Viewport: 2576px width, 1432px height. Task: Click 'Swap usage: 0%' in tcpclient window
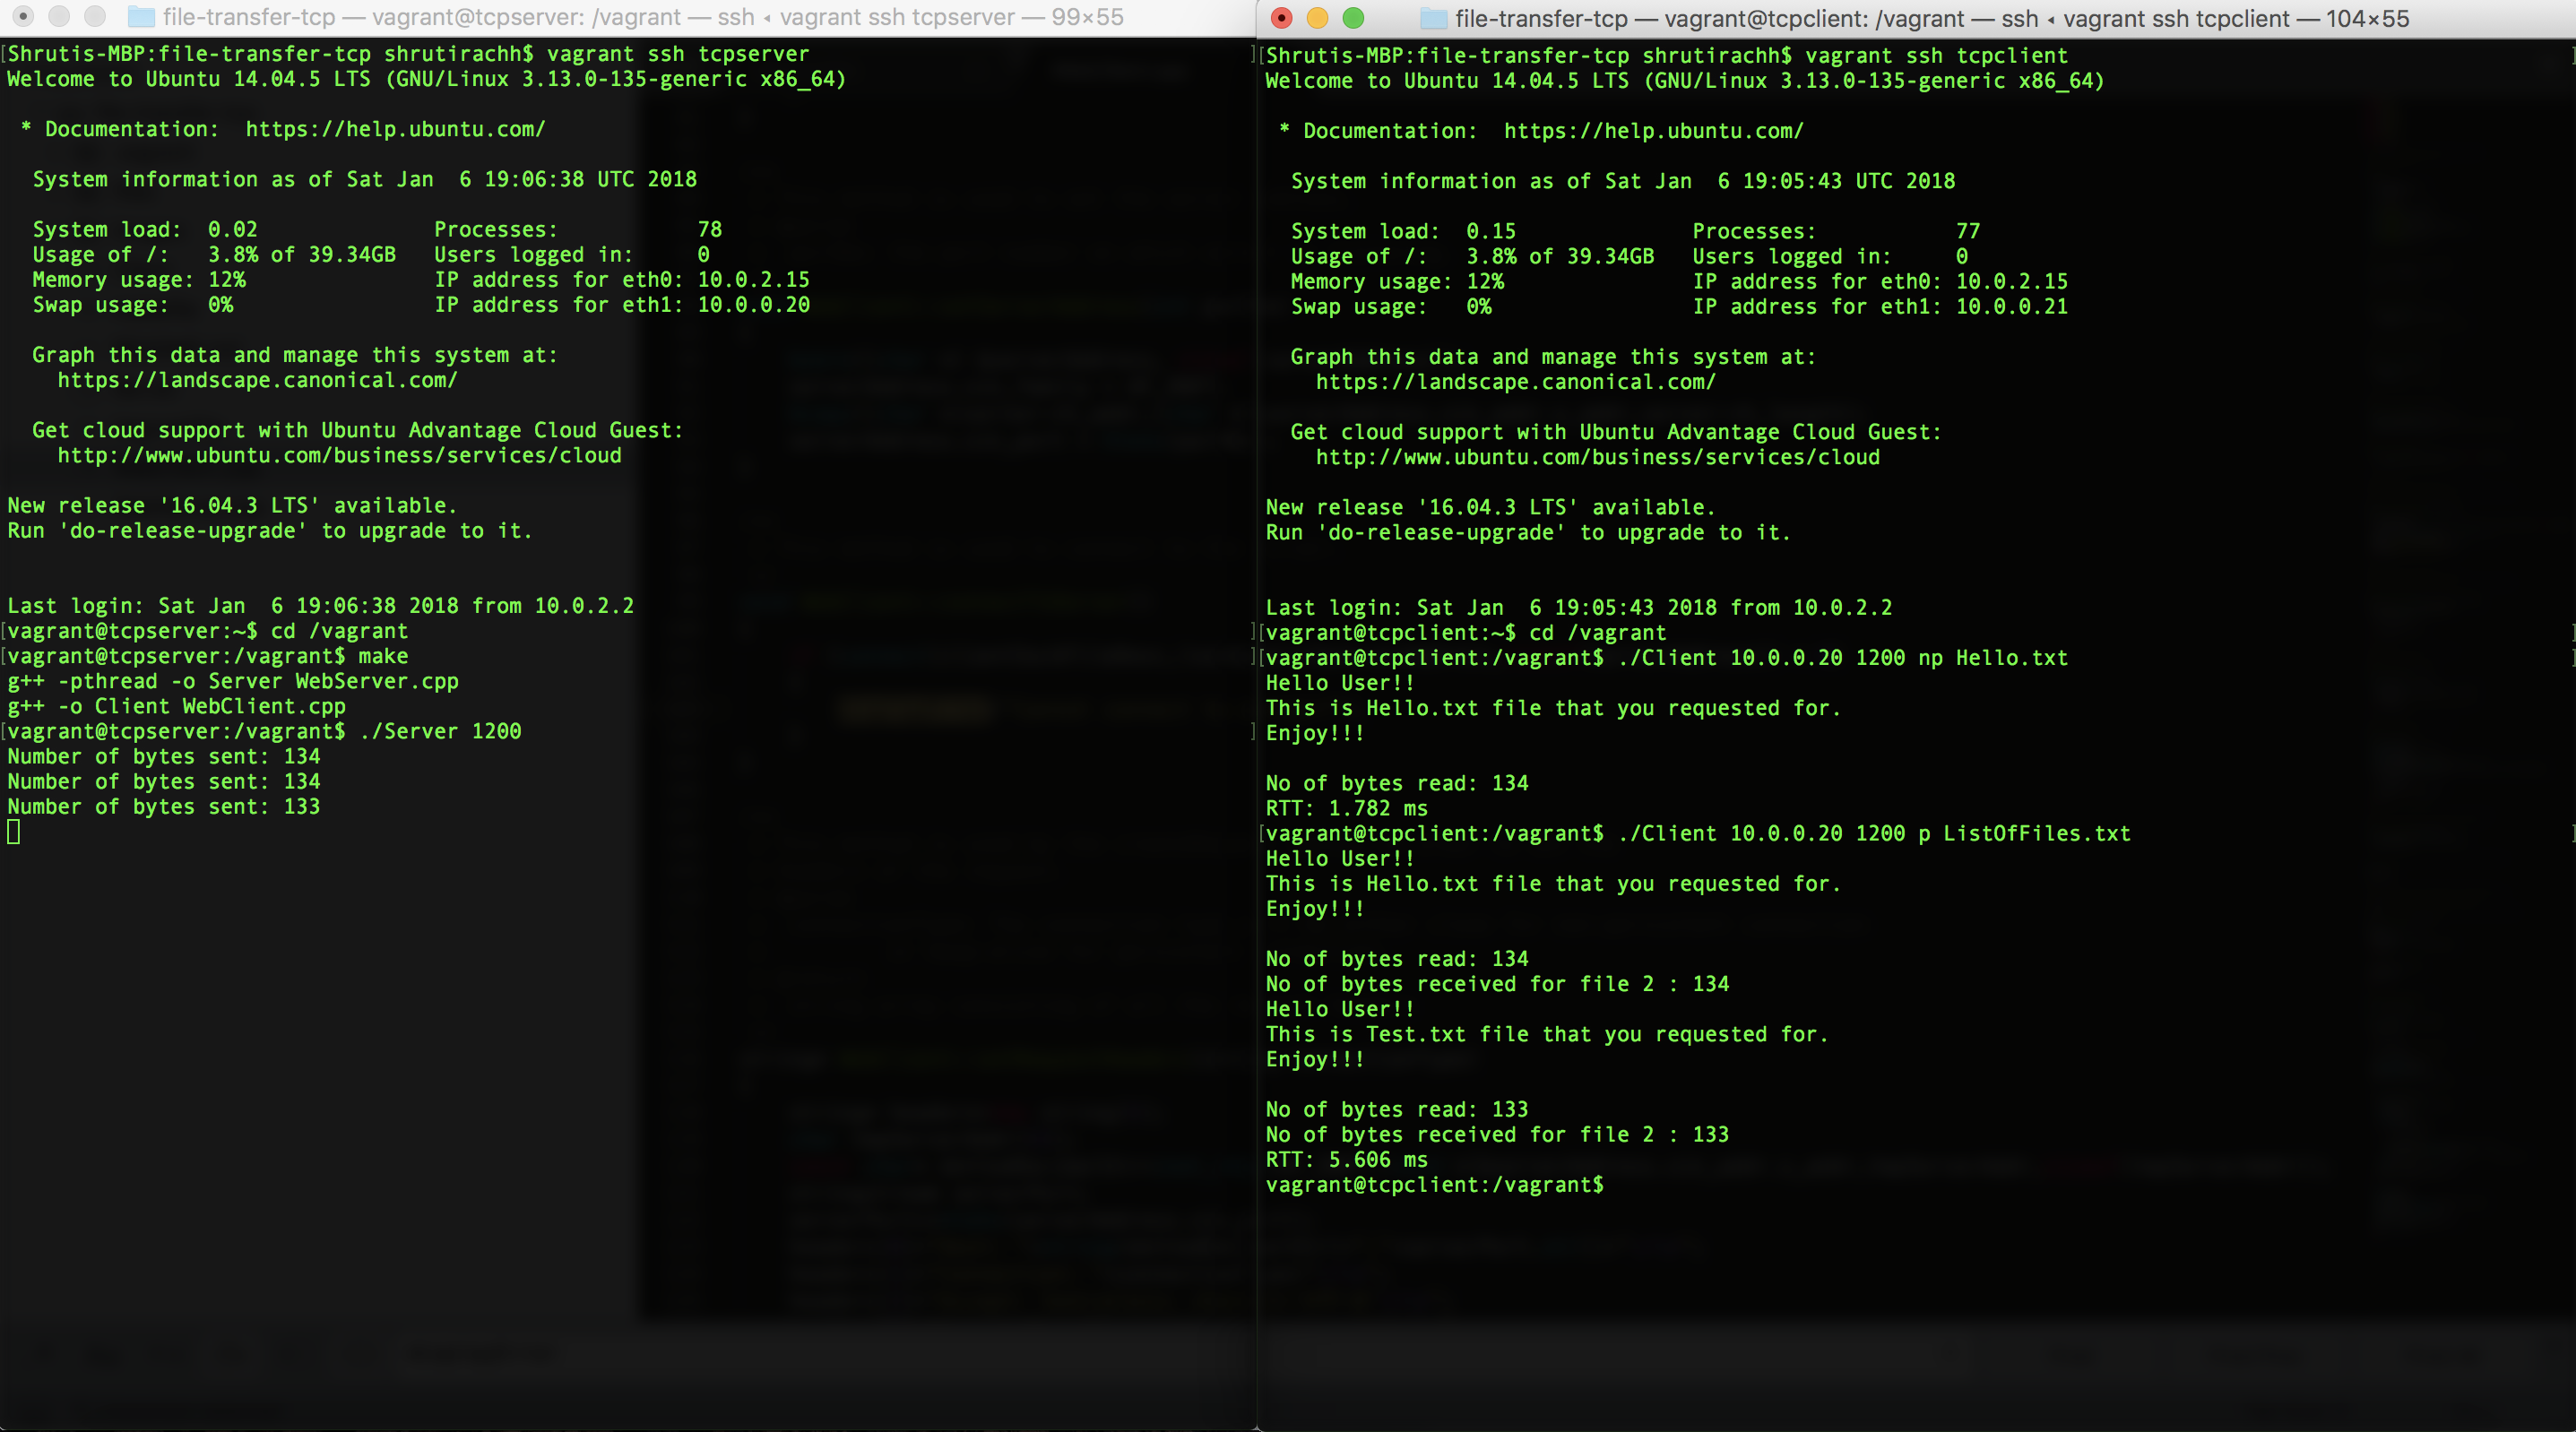point(1390,307)
